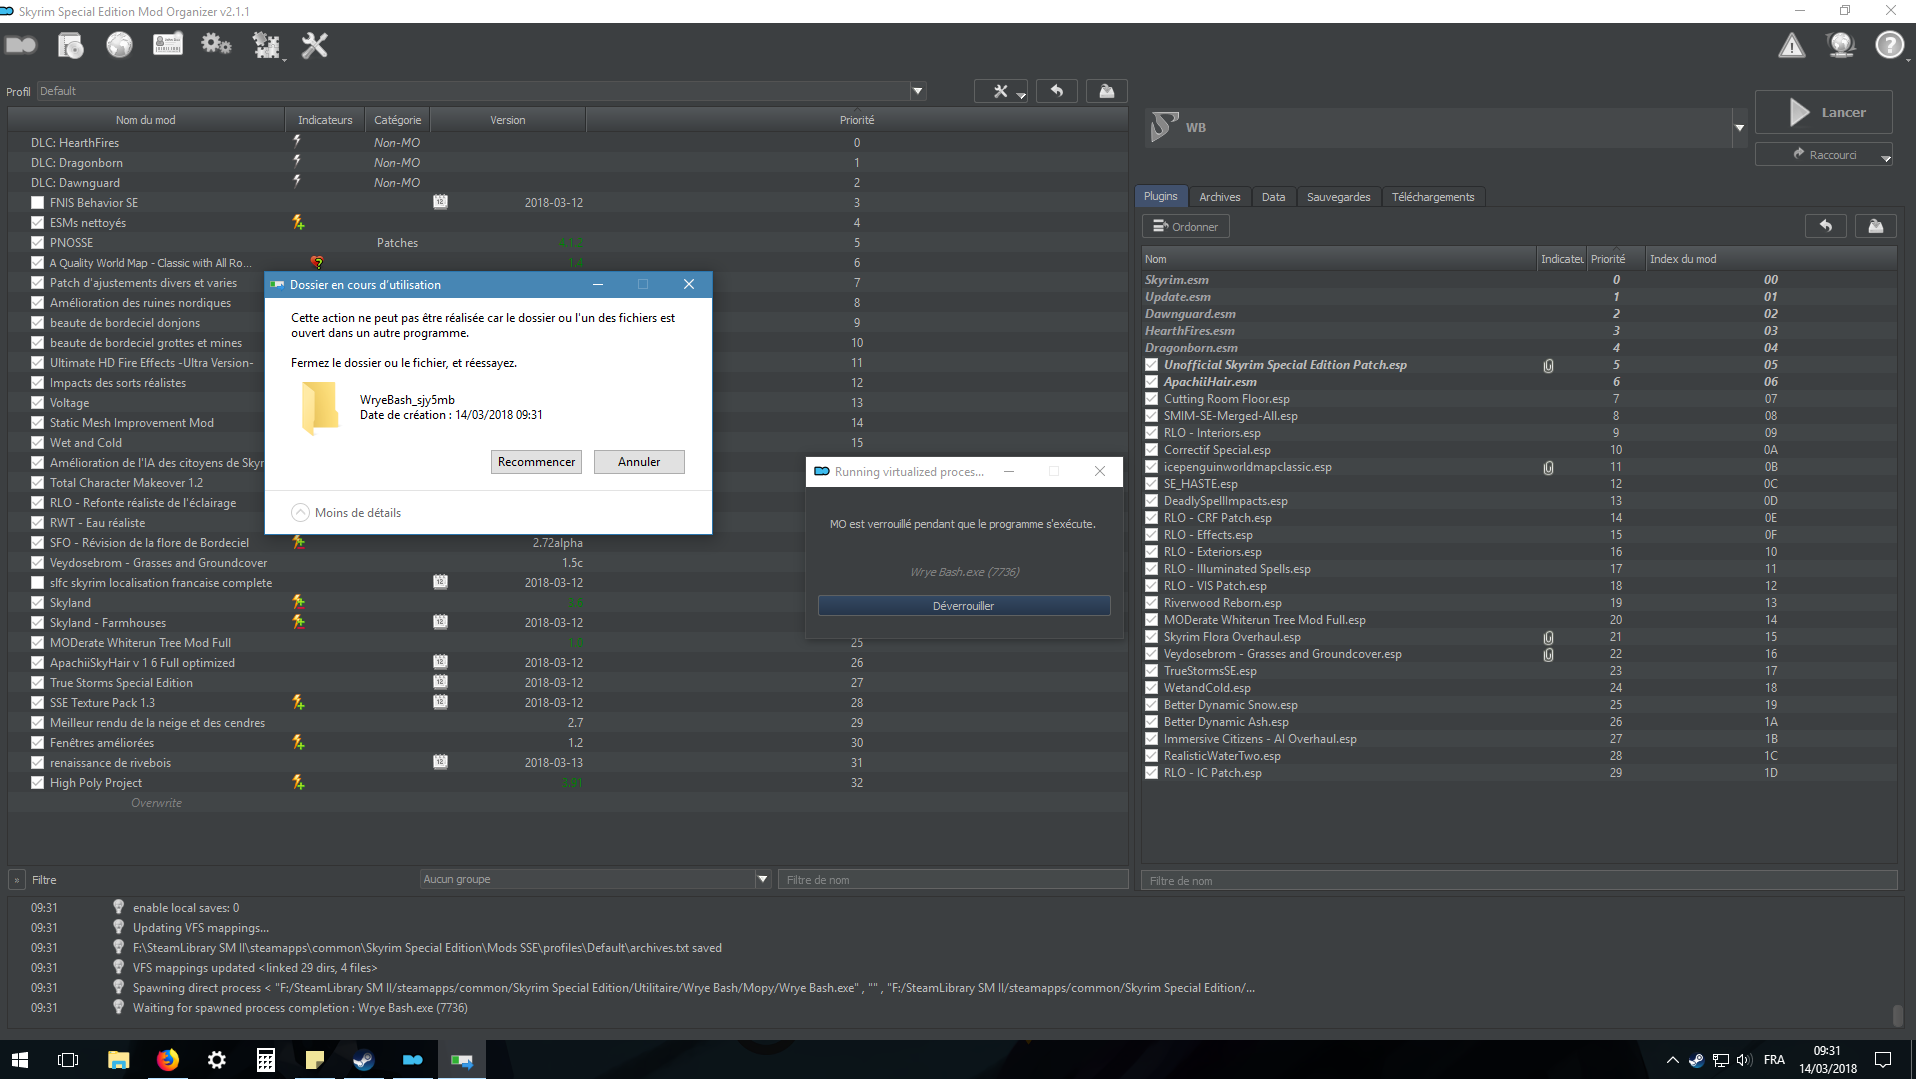The image size is (1916, 1079).
Task: Click mod list Filtre de nom field
Action: click(952, 880)
